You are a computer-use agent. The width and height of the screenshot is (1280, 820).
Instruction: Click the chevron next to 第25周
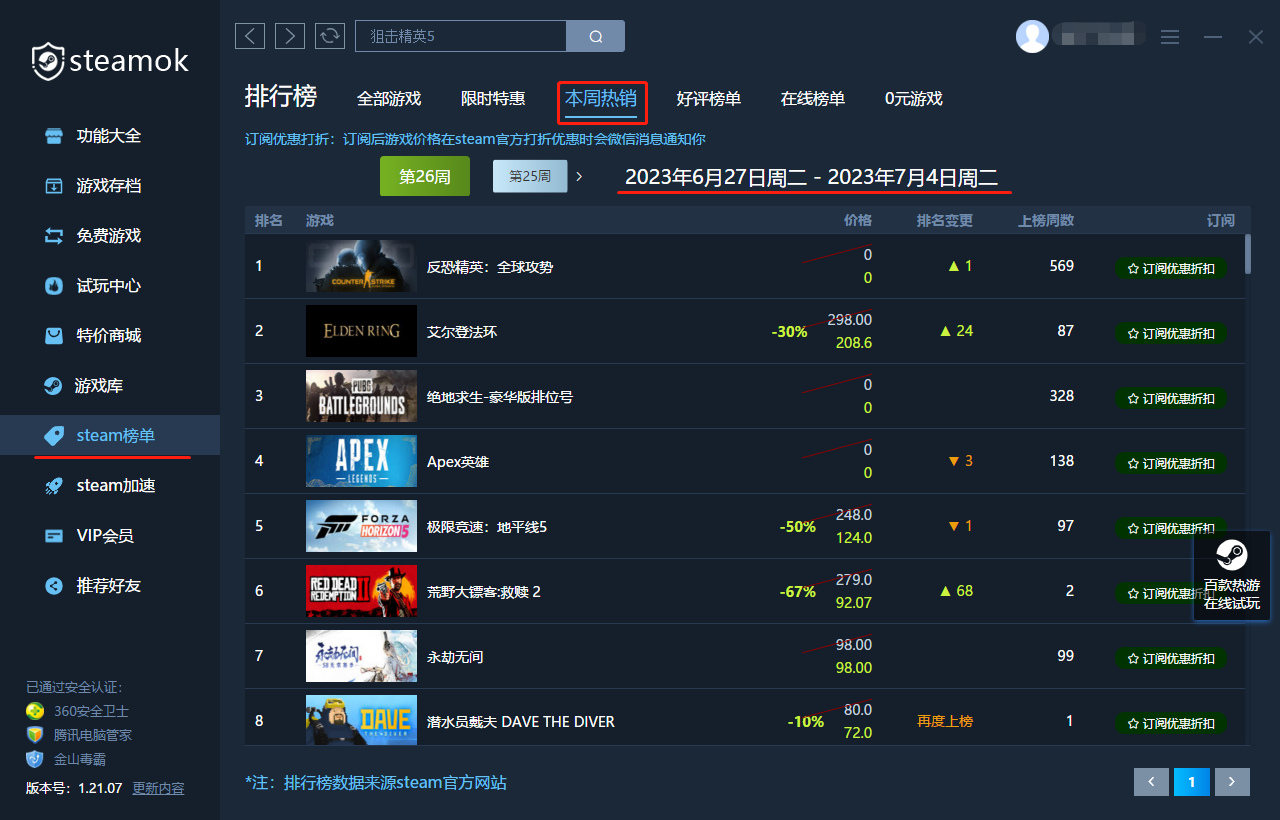click(x=579, y=176)
